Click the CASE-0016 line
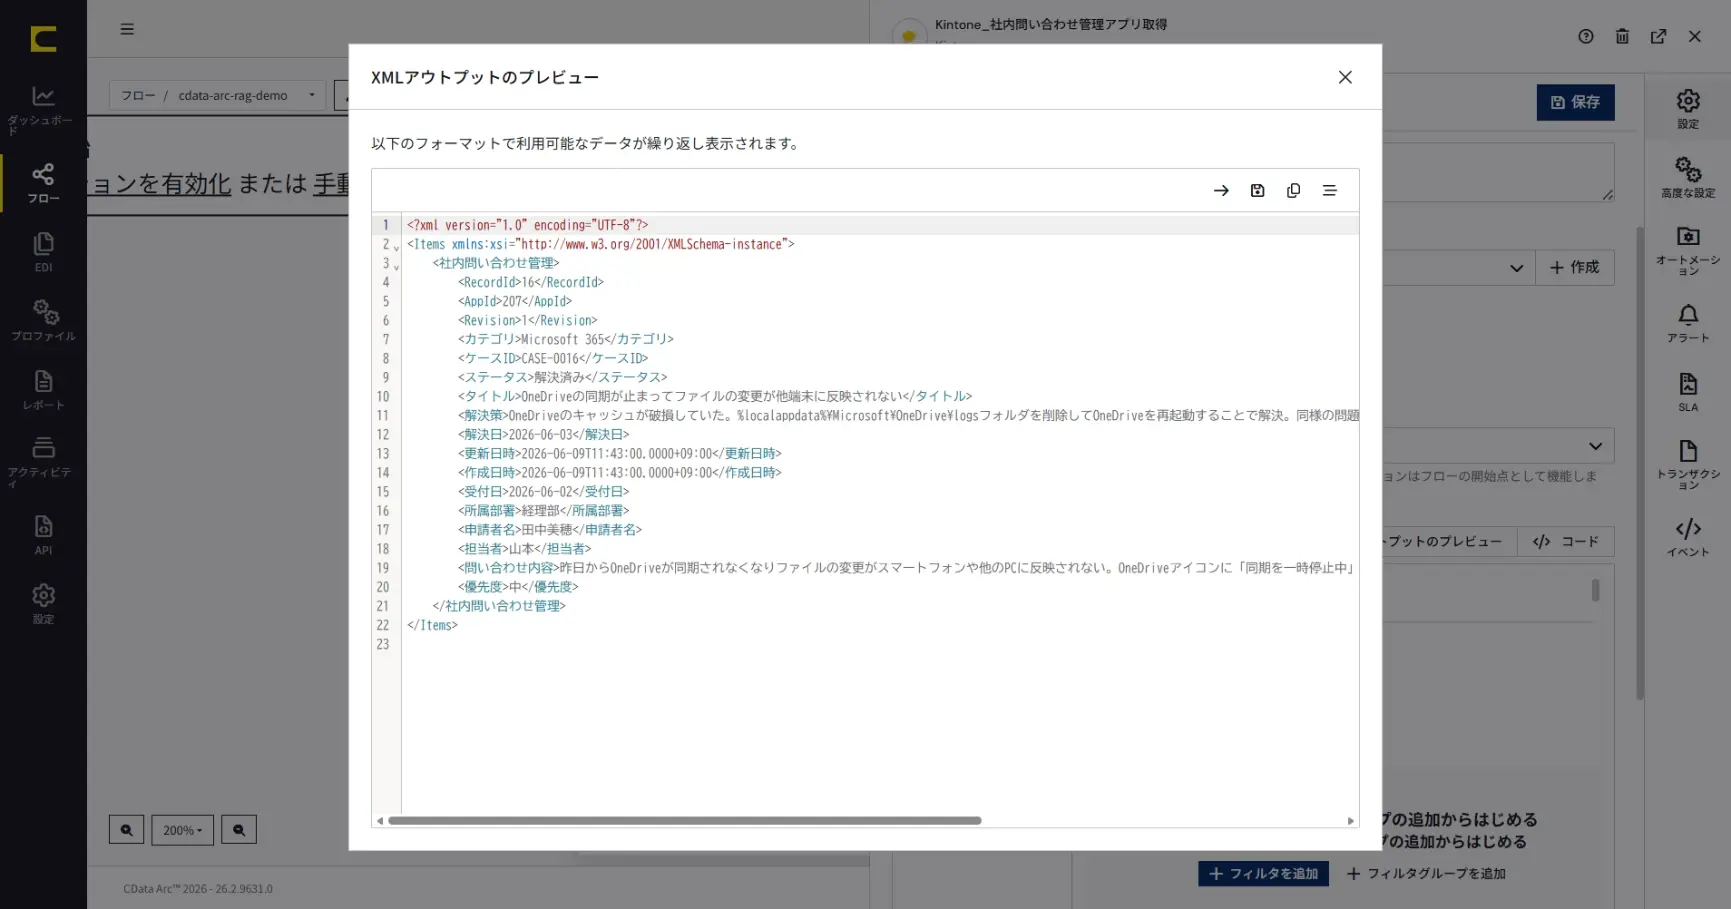 (553, 358)
